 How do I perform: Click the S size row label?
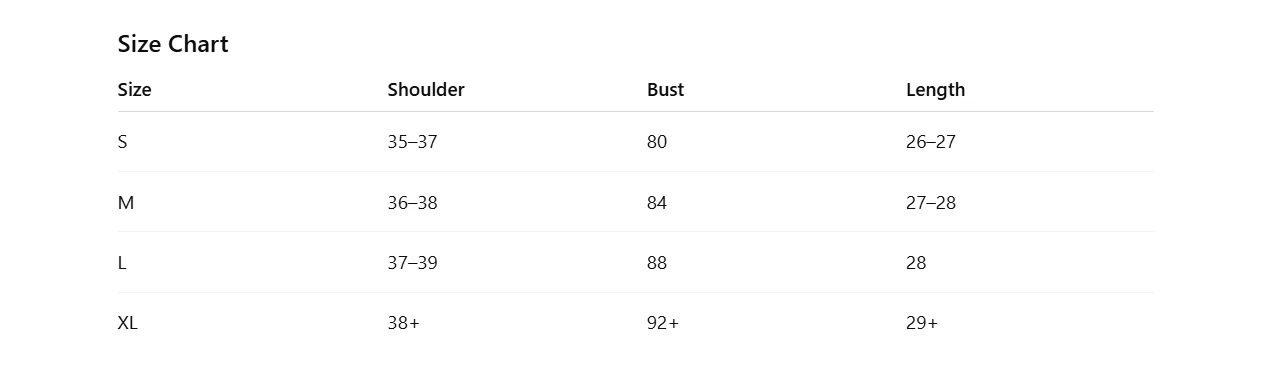123,142
